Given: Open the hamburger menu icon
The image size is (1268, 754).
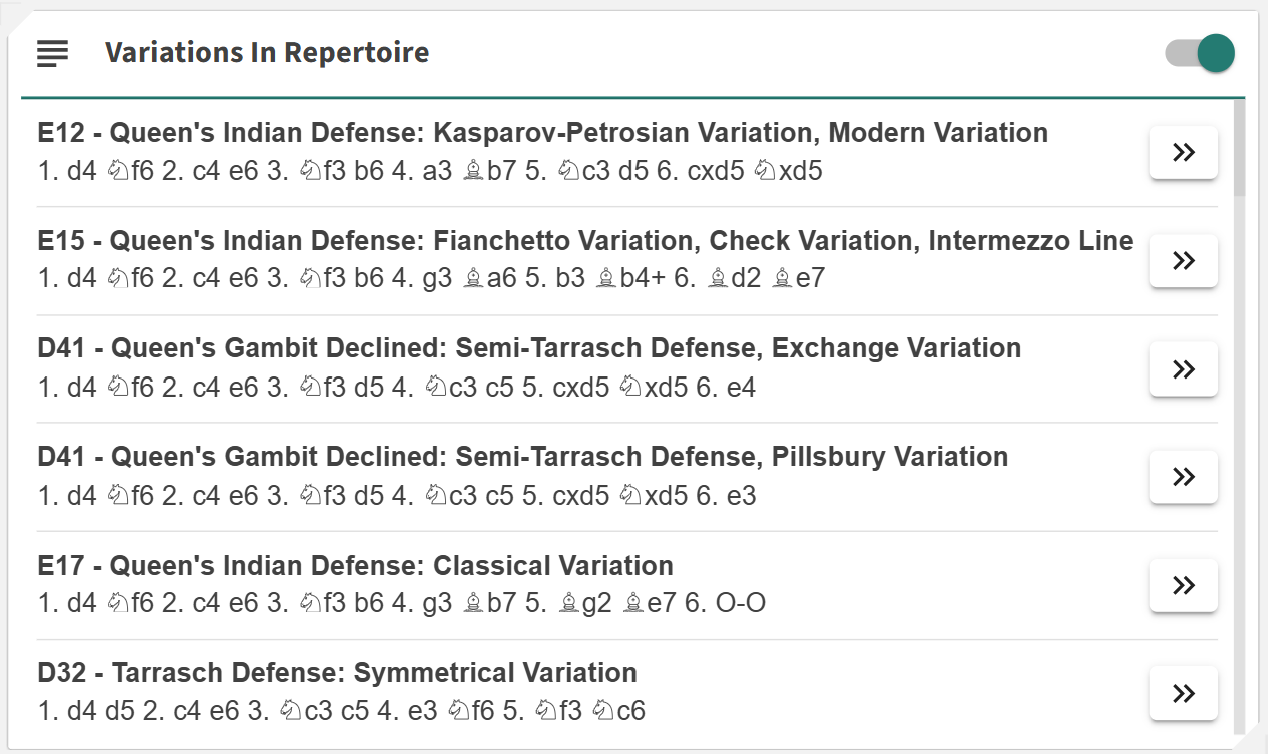Looking at the screenshot, I should coord(52,53).
